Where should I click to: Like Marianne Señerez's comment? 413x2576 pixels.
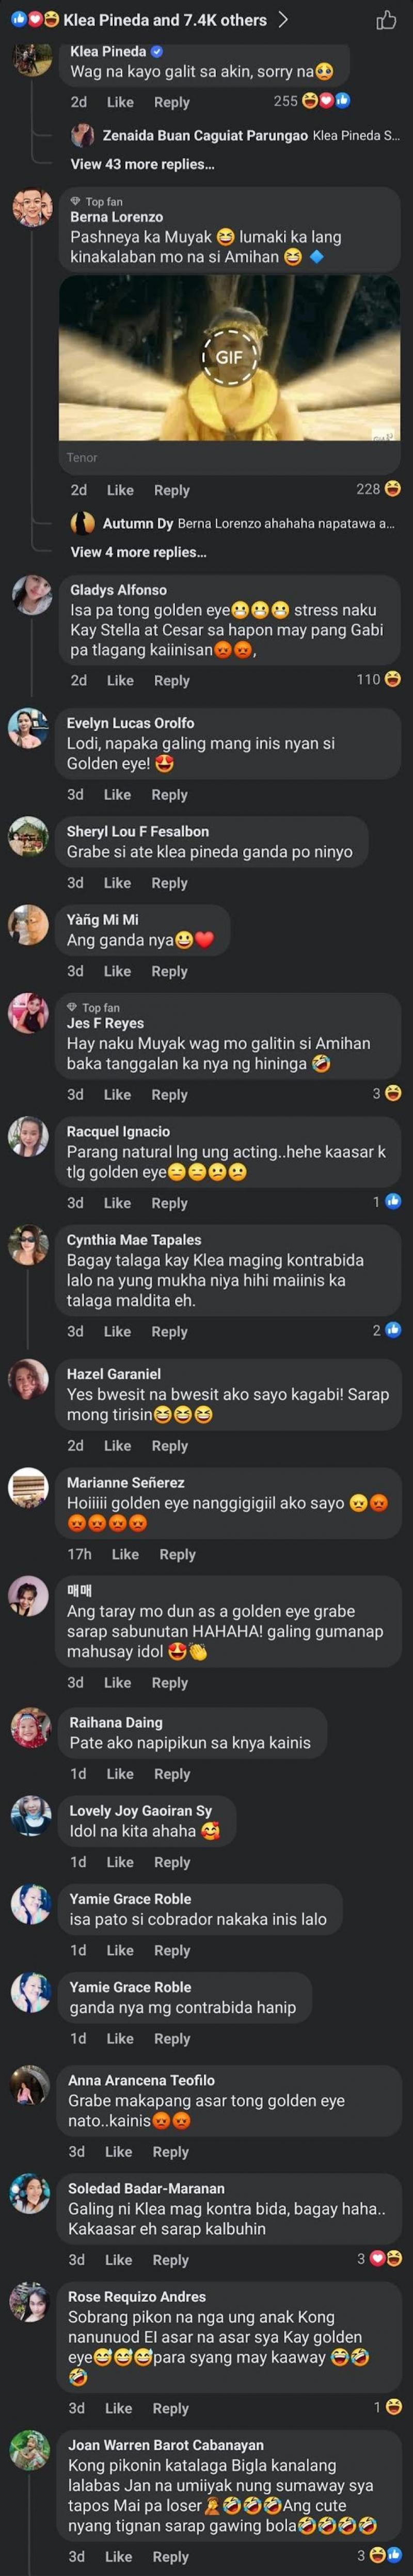click(x=125, y=1554)
